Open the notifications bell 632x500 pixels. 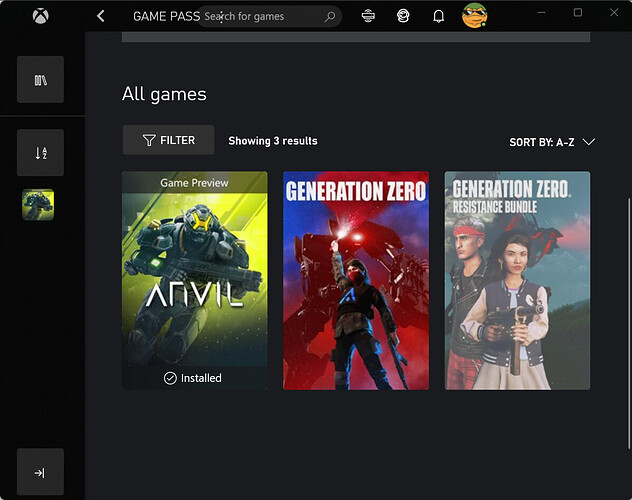point(439,17)
